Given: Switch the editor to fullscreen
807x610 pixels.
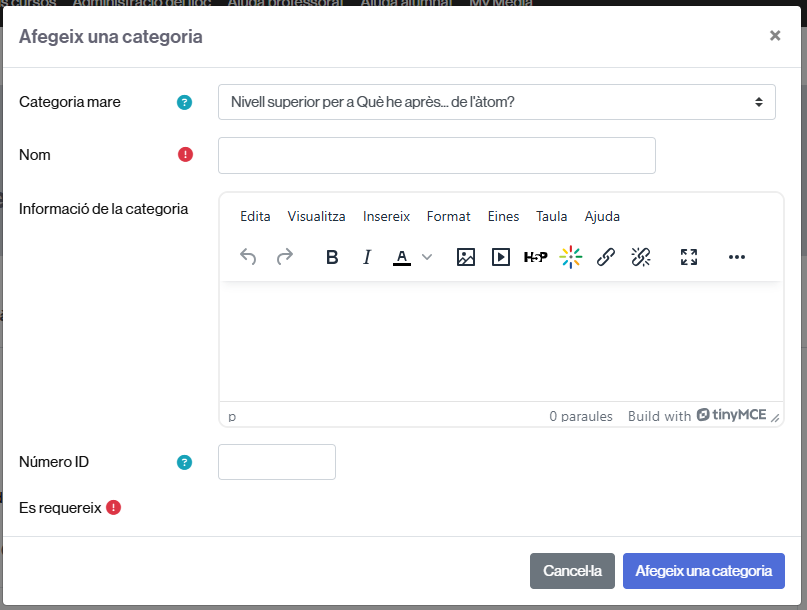Looking at the screenshot, I should pos(689,257).
